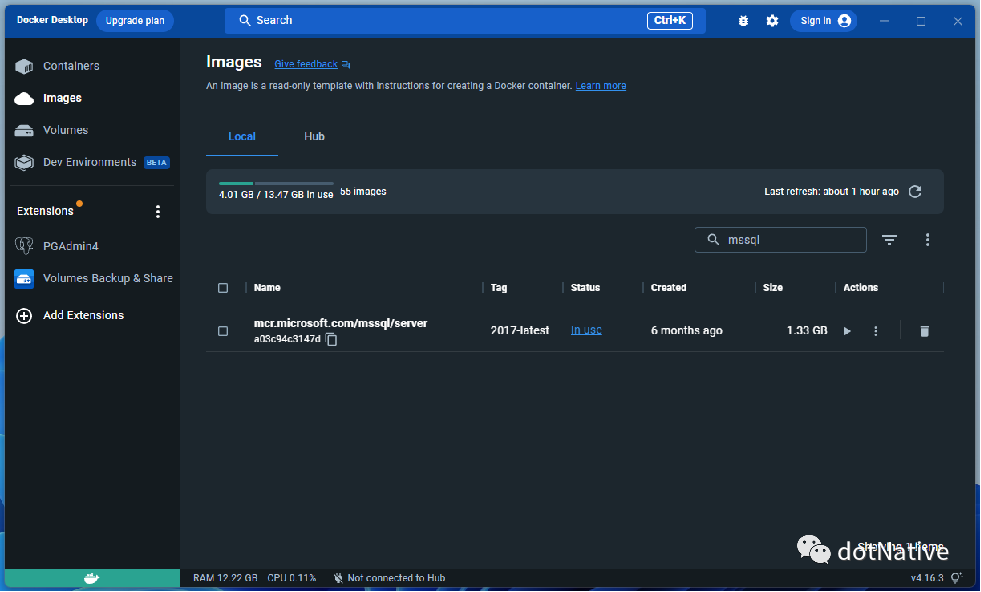
Task: Click In use status link
Action: click(x=586, y=330)
